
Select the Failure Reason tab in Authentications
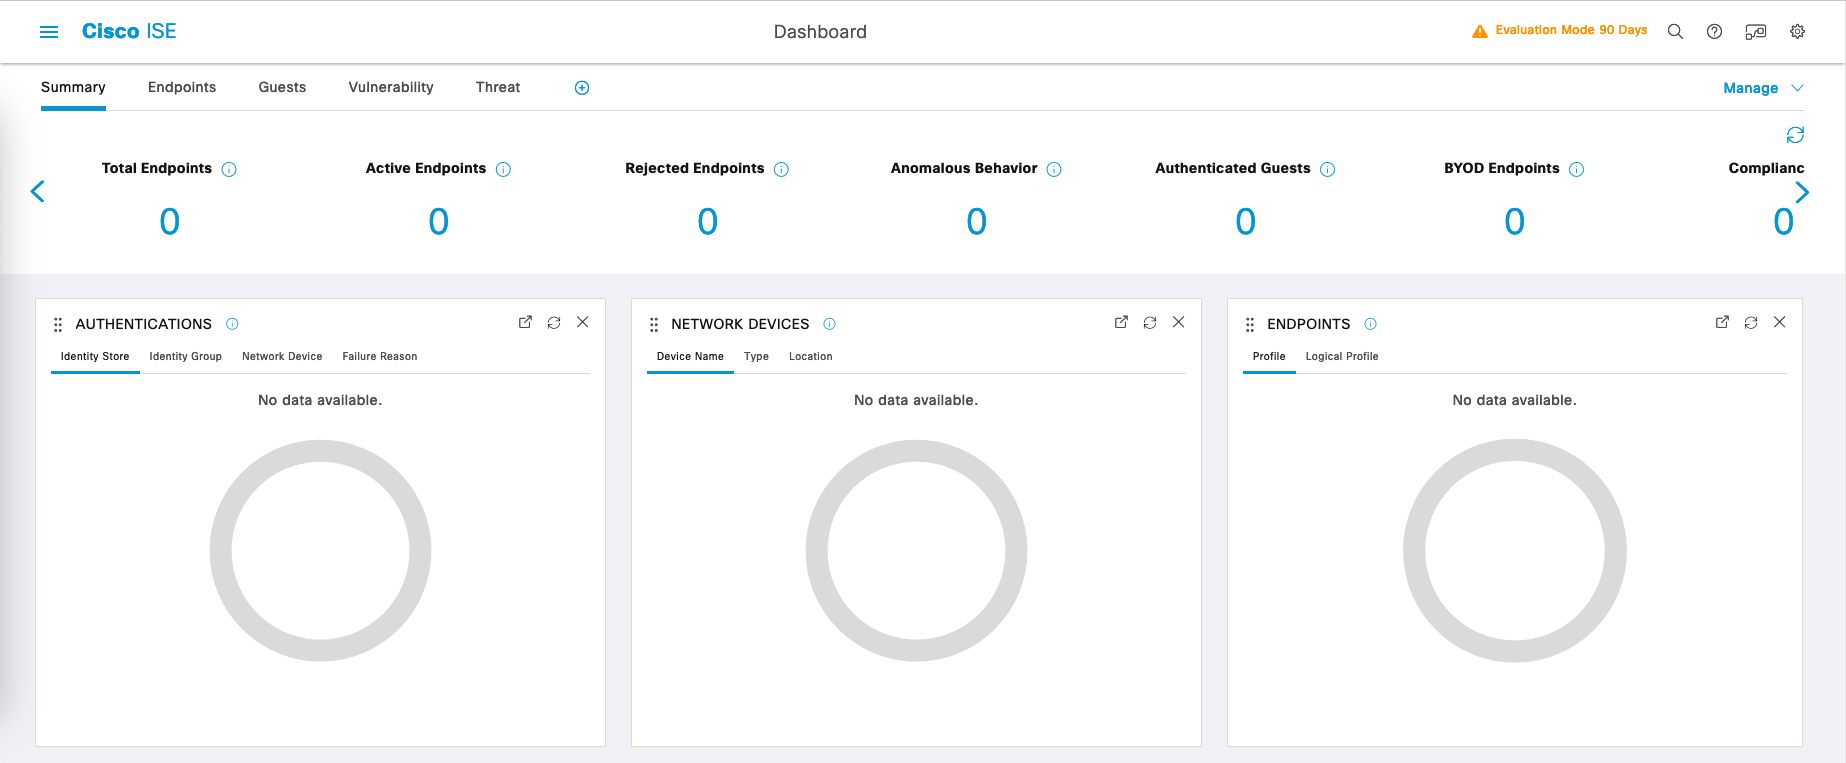(x=380, y=357)
